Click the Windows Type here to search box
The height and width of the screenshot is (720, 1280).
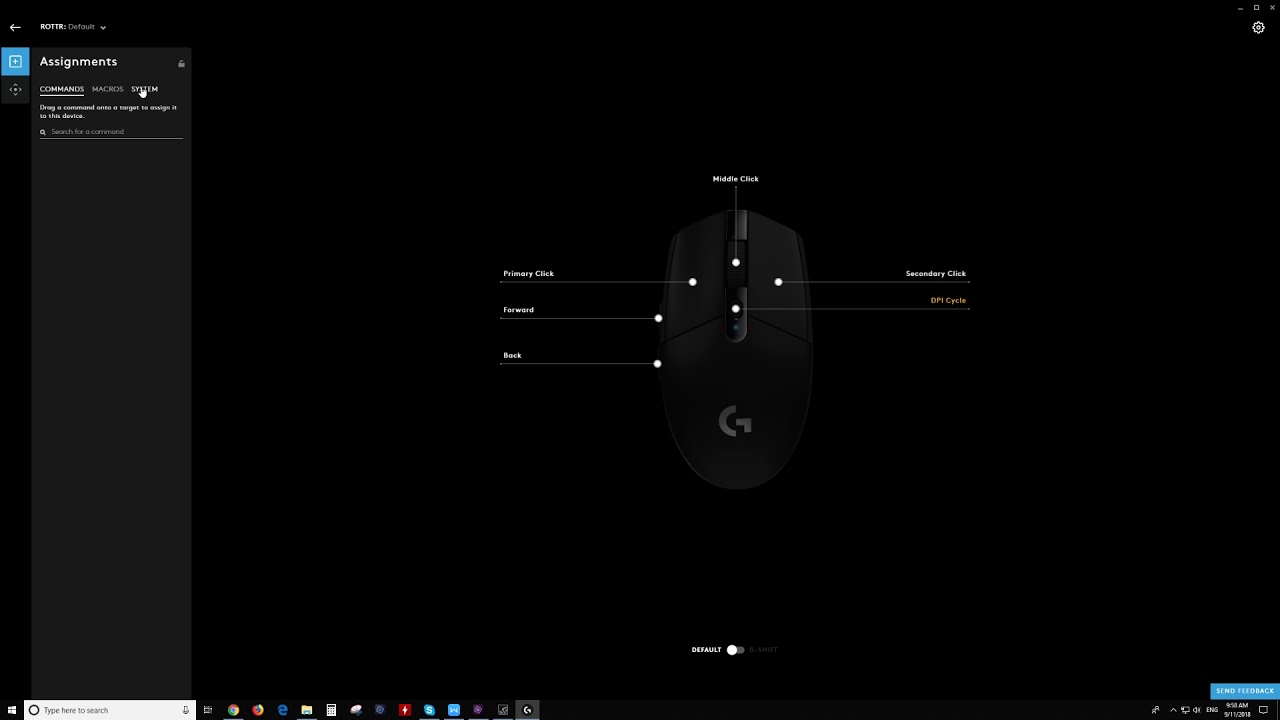coord(108,710)
